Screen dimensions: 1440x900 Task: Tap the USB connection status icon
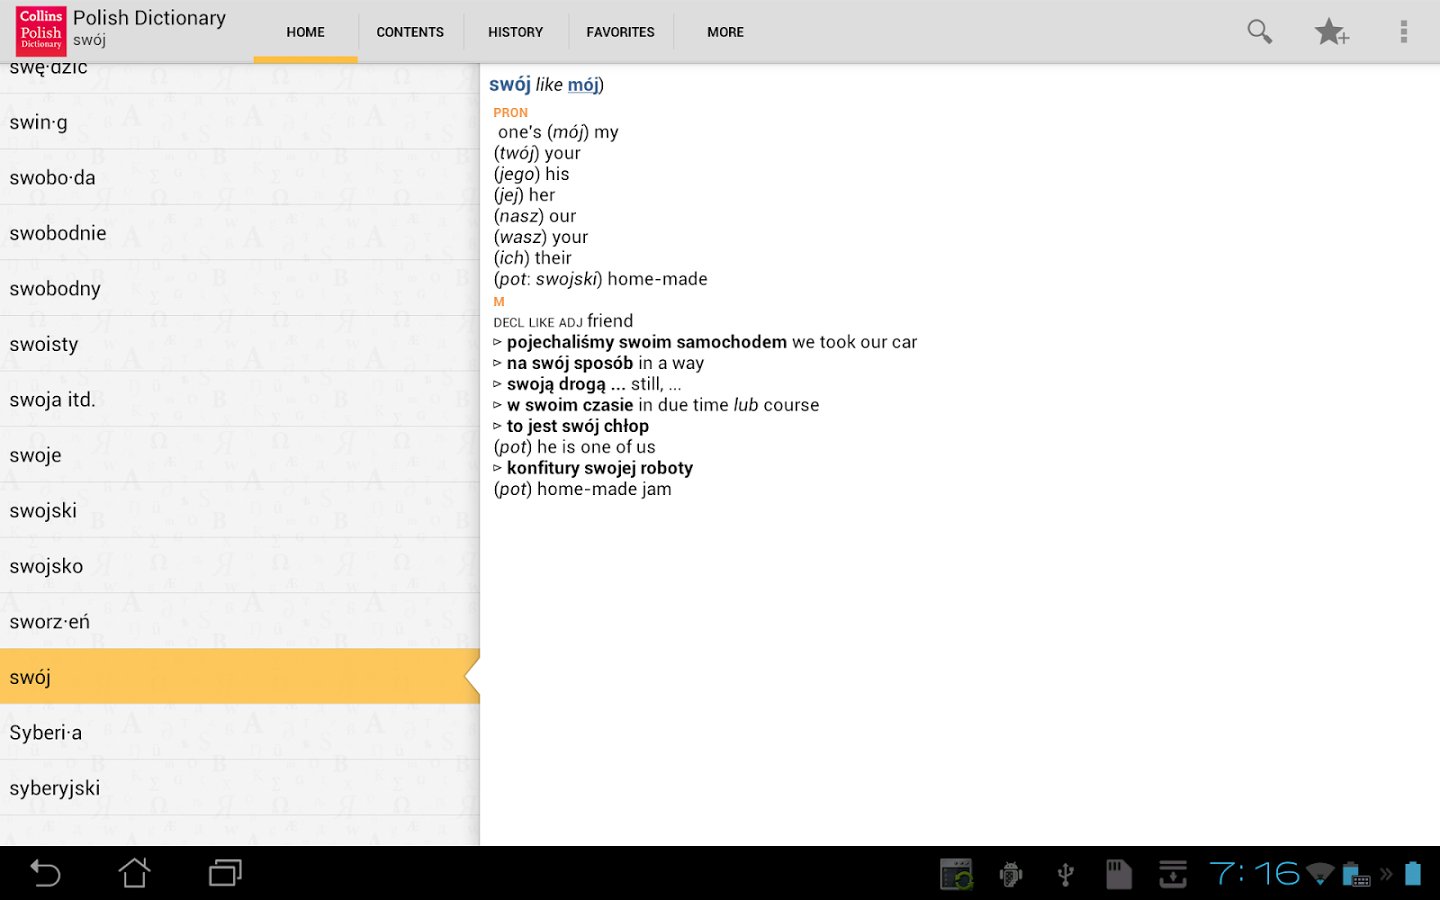pyautogui.click(x=1066, y=875)
